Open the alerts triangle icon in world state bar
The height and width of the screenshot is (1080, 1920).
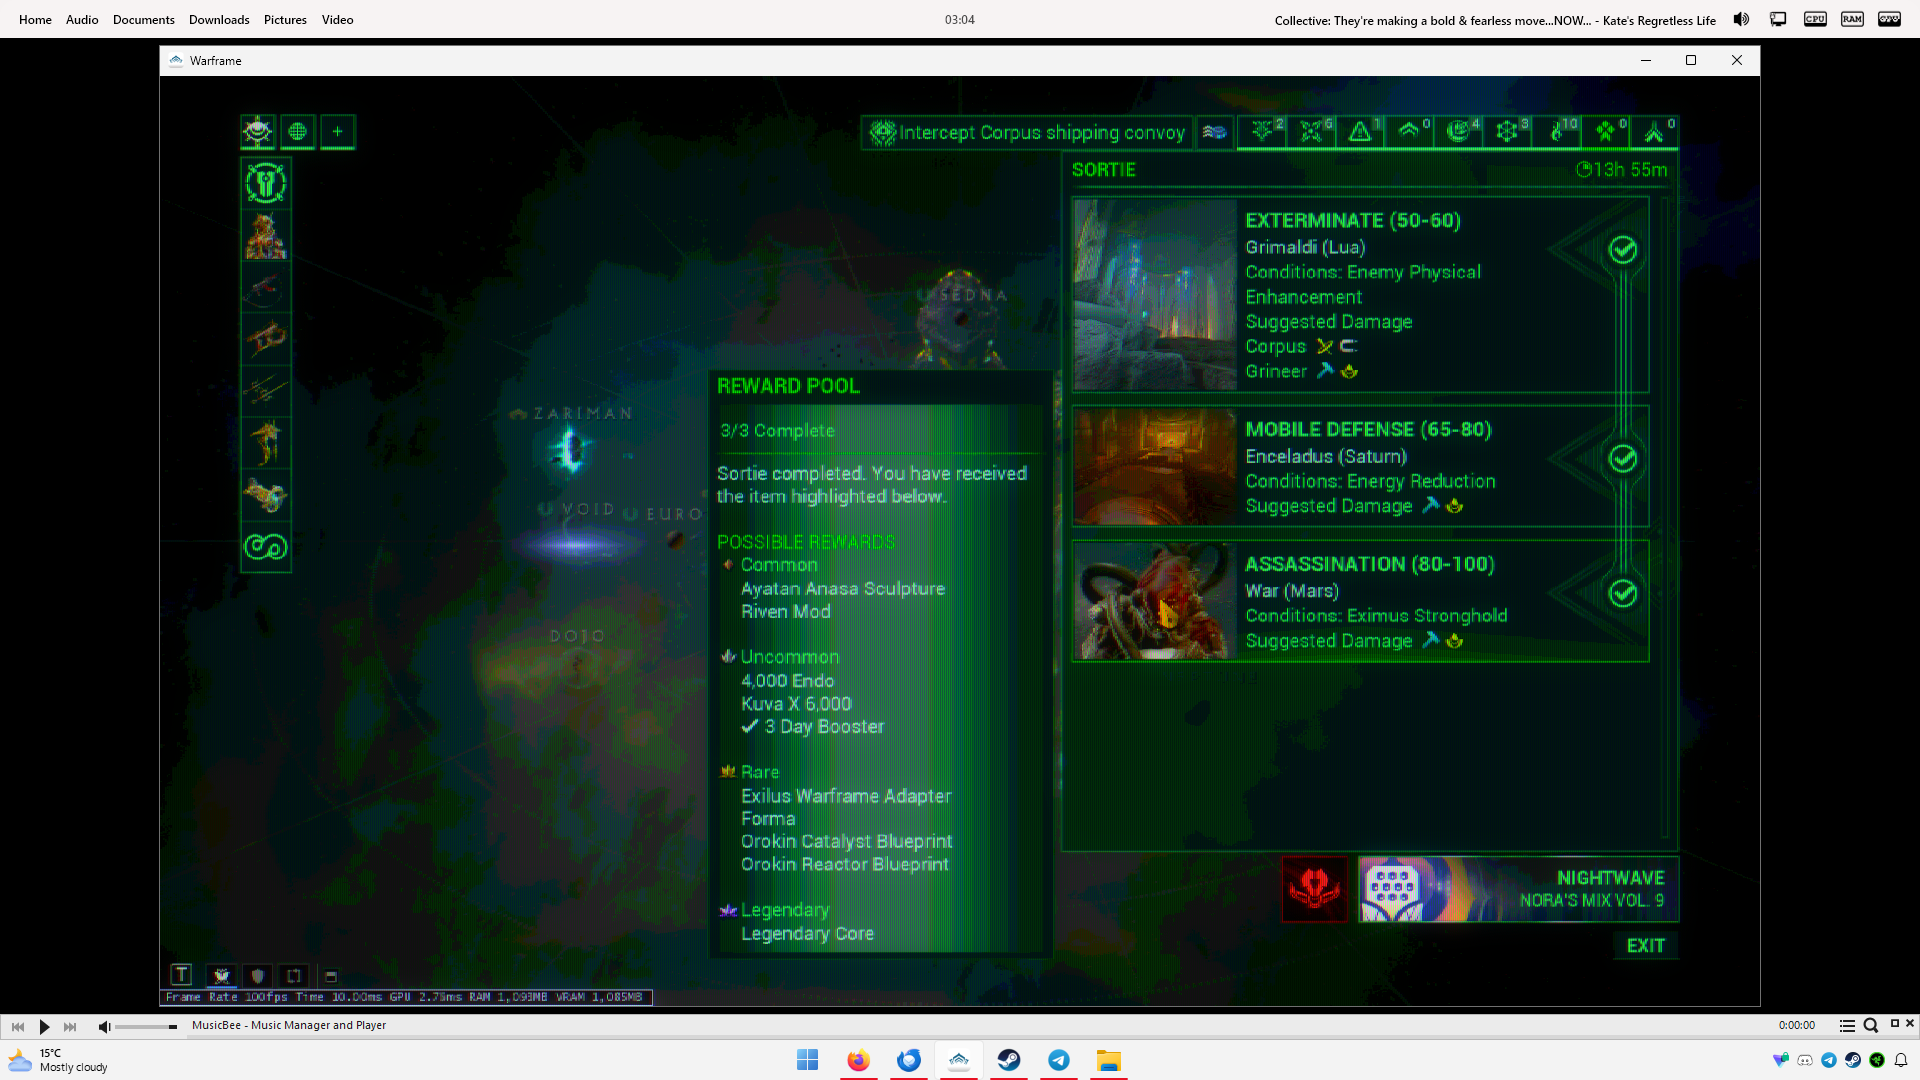(1360, 131)
